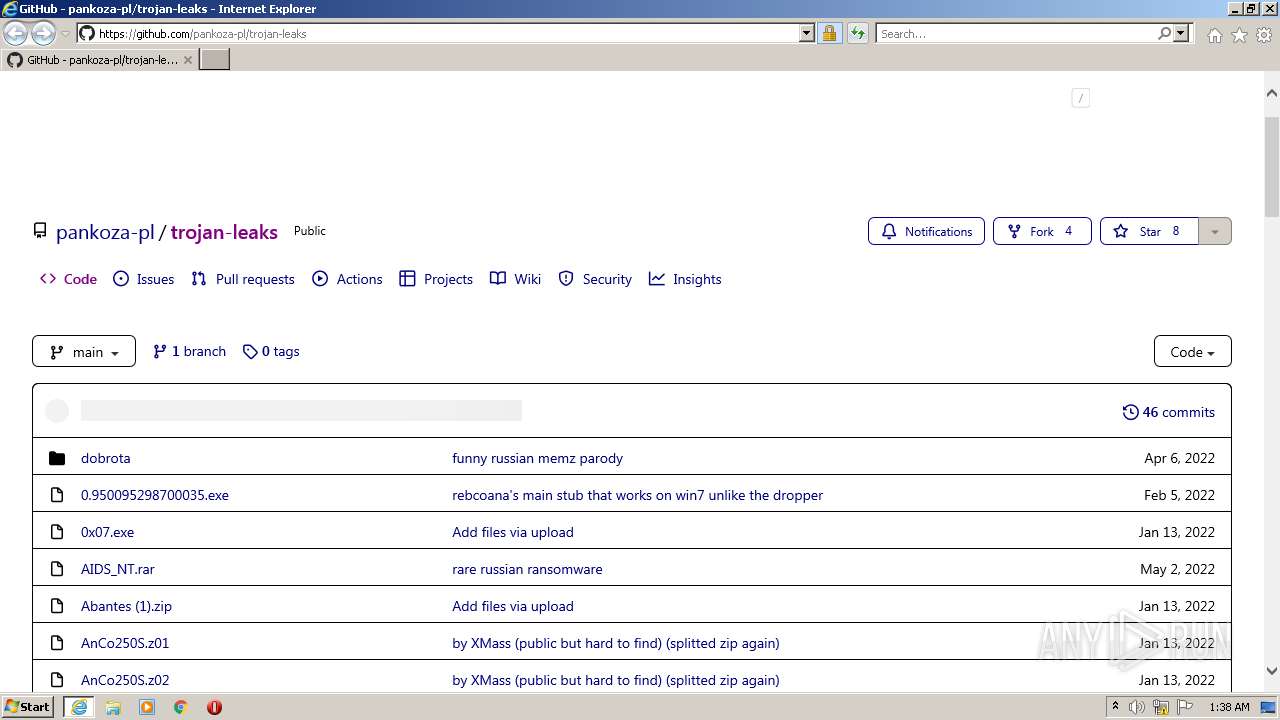Screen dimensions: 1280x720
Task: Open file 0x07.exe
Action: tap(107, 532)
